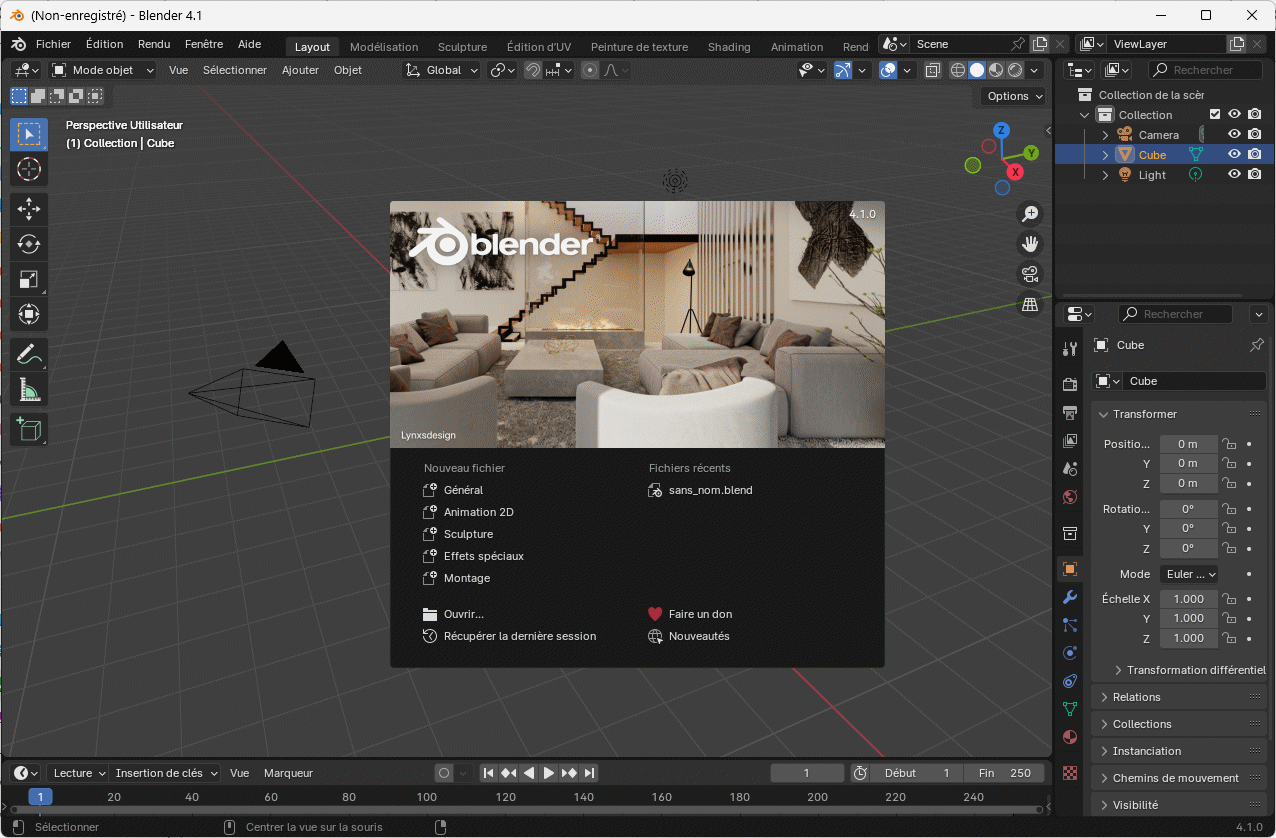Open the Édition menu
1276x838 pixels.
104,44
